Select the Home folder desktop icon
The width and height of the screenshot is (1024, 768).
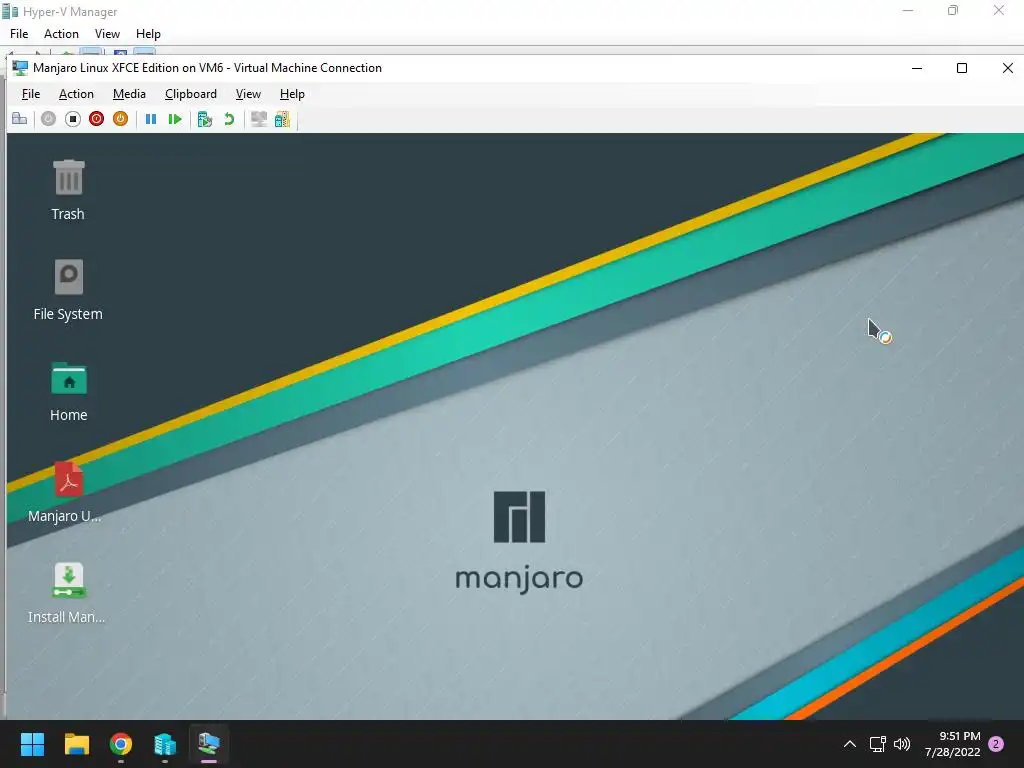click(69, 391)
